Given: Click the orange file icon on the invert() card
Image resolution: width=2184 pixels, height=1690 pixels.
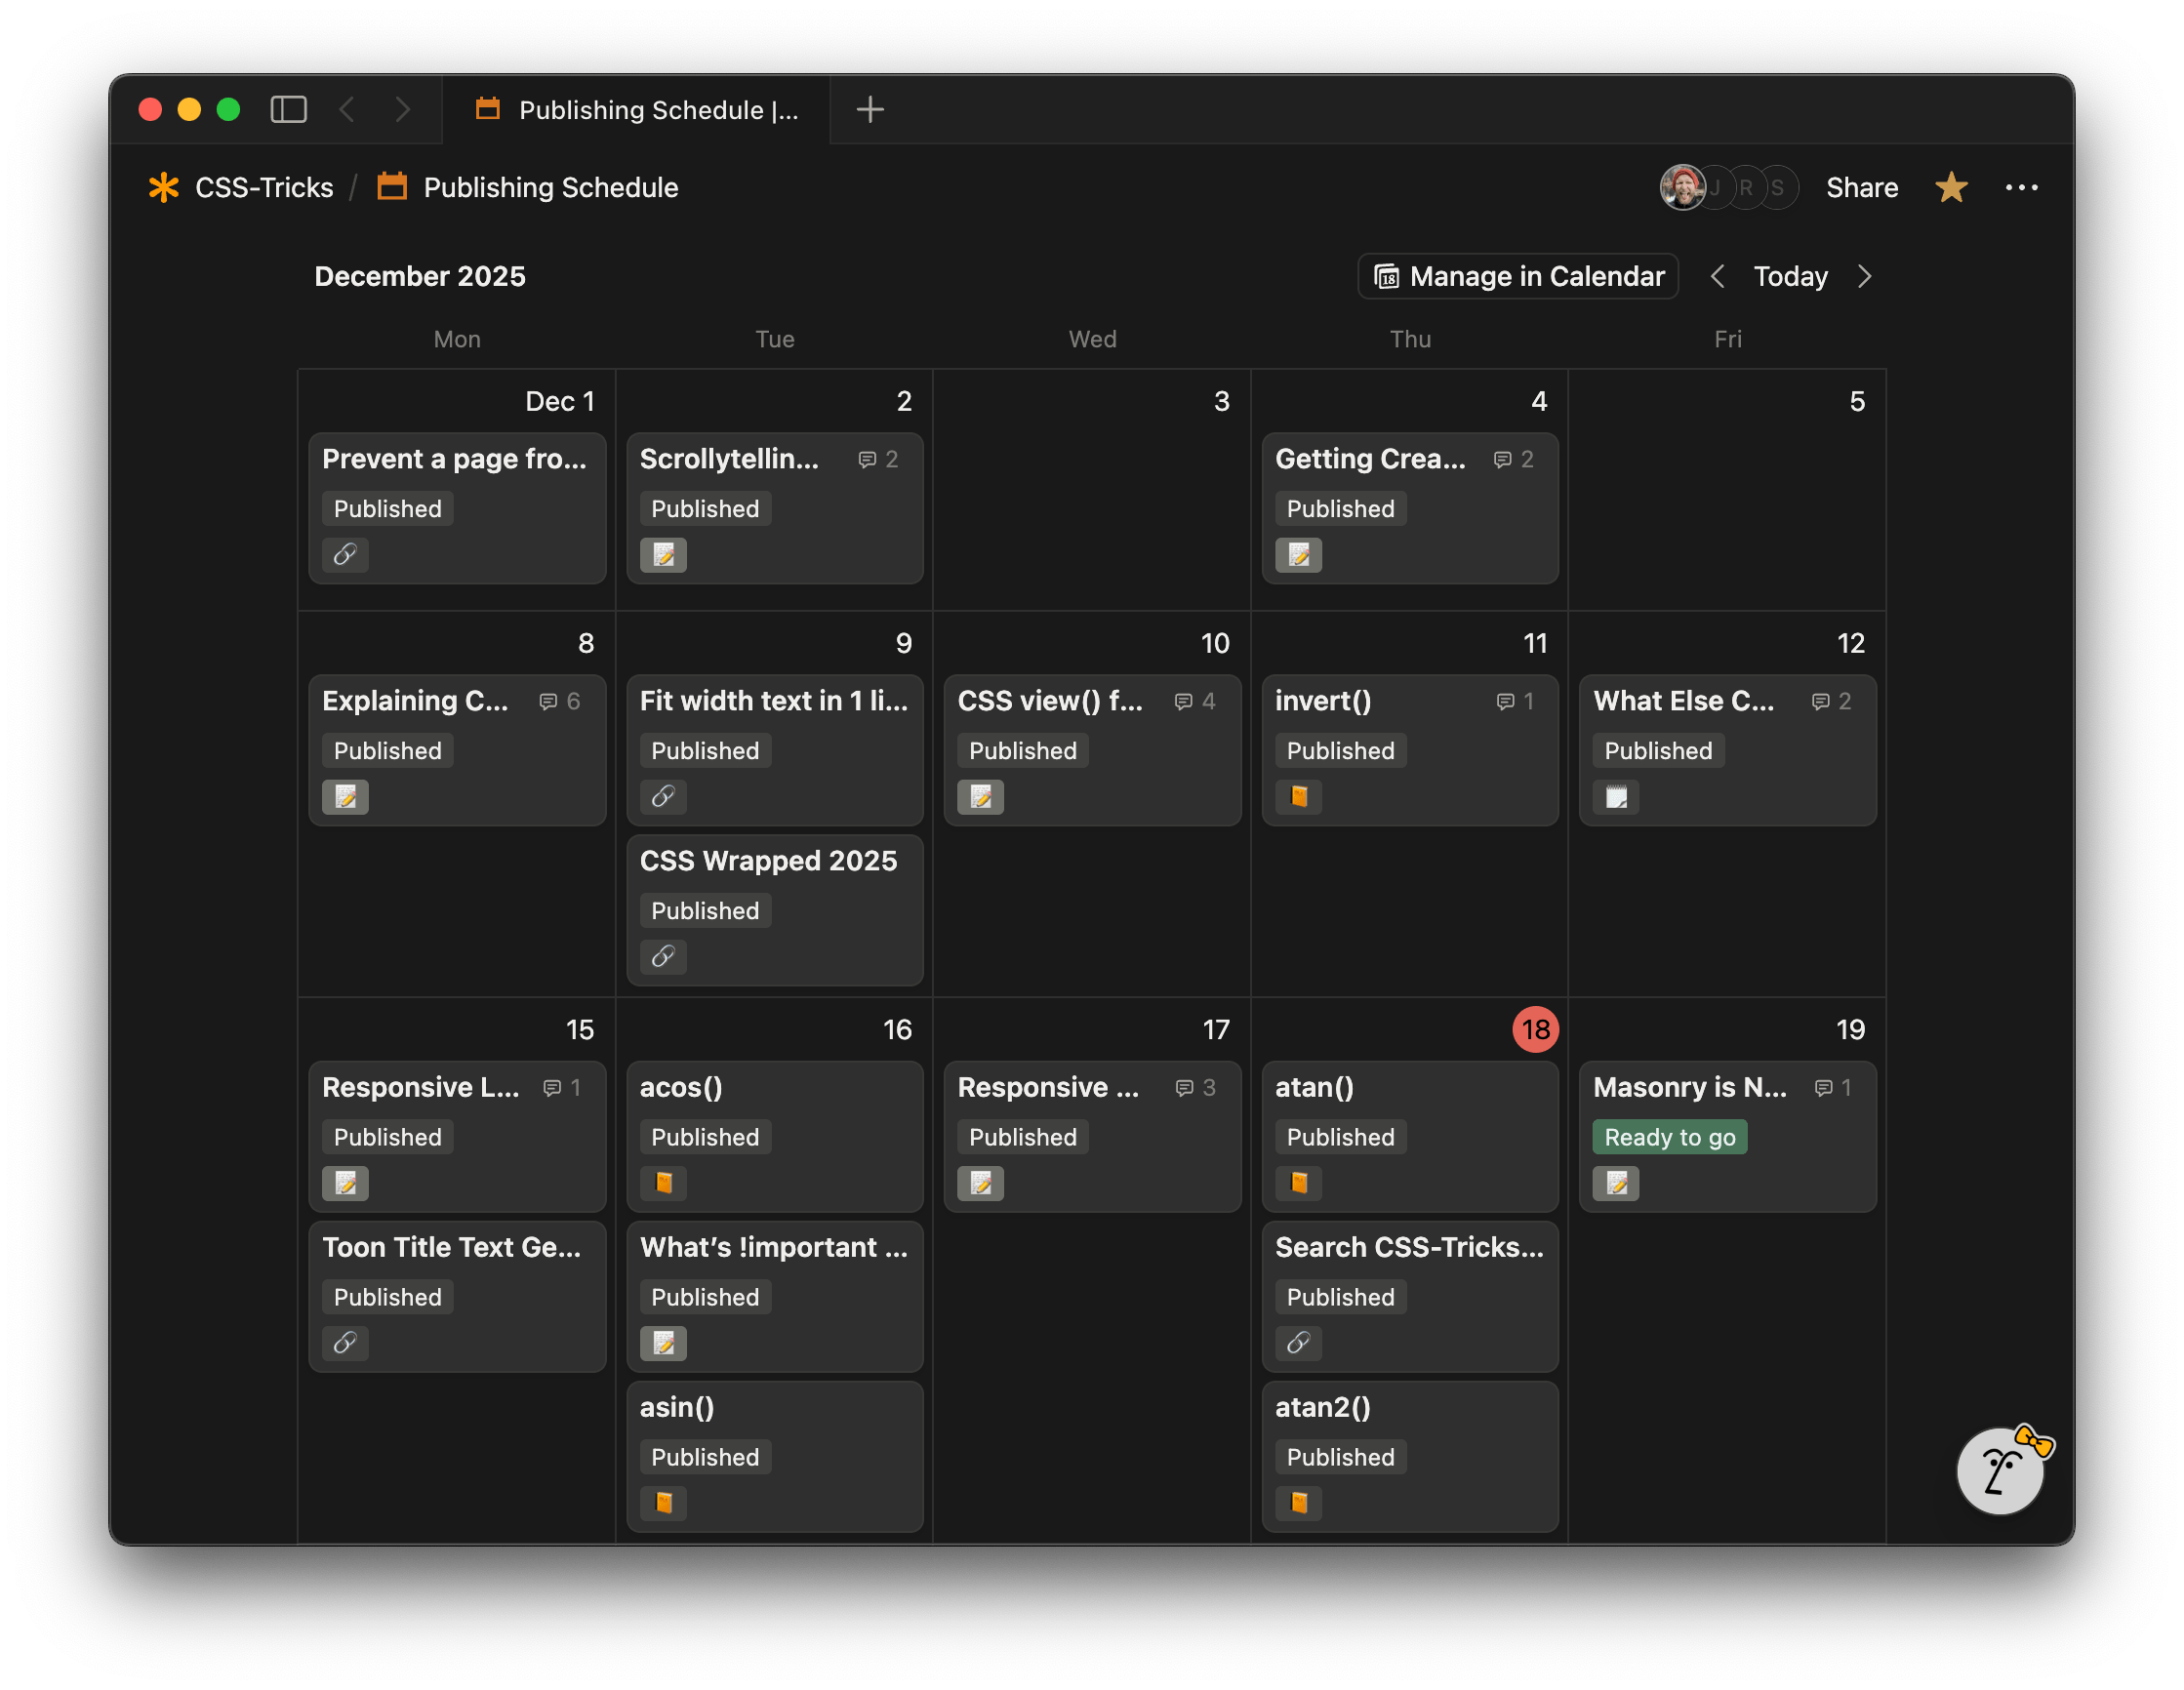Looking at the screenshot, I should (1297, 797).
